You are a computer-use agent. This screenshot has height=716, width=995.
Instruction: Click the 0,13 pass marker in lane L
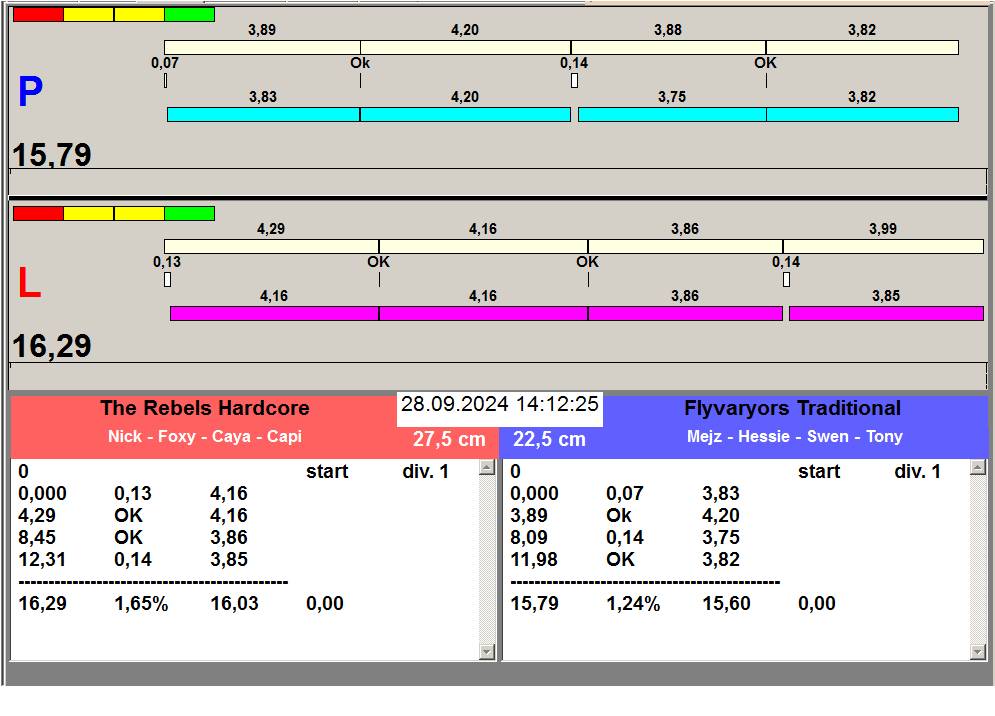(x=167, y=280)
